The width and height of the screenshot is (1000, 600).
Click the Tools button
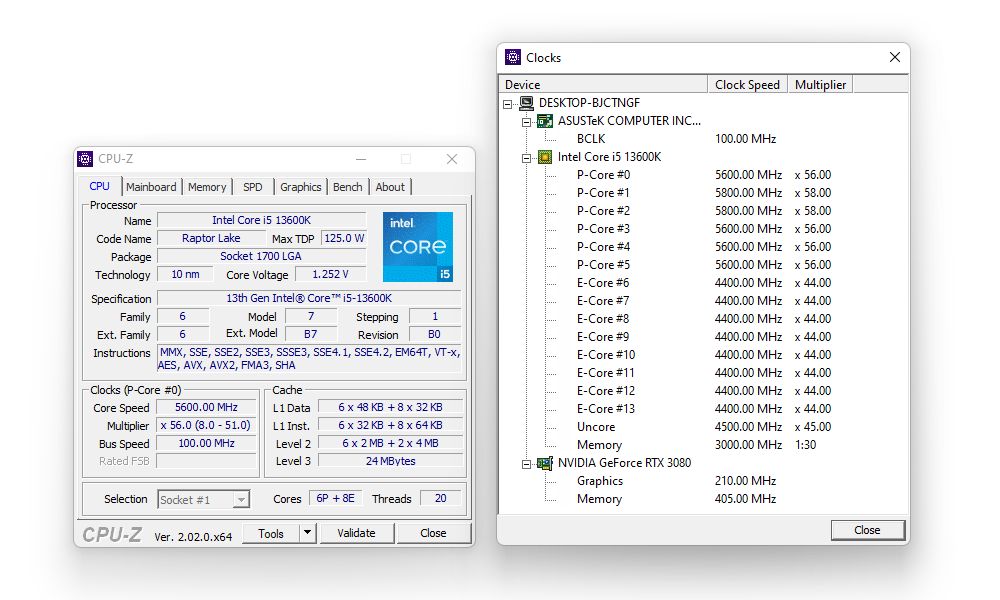271,533
